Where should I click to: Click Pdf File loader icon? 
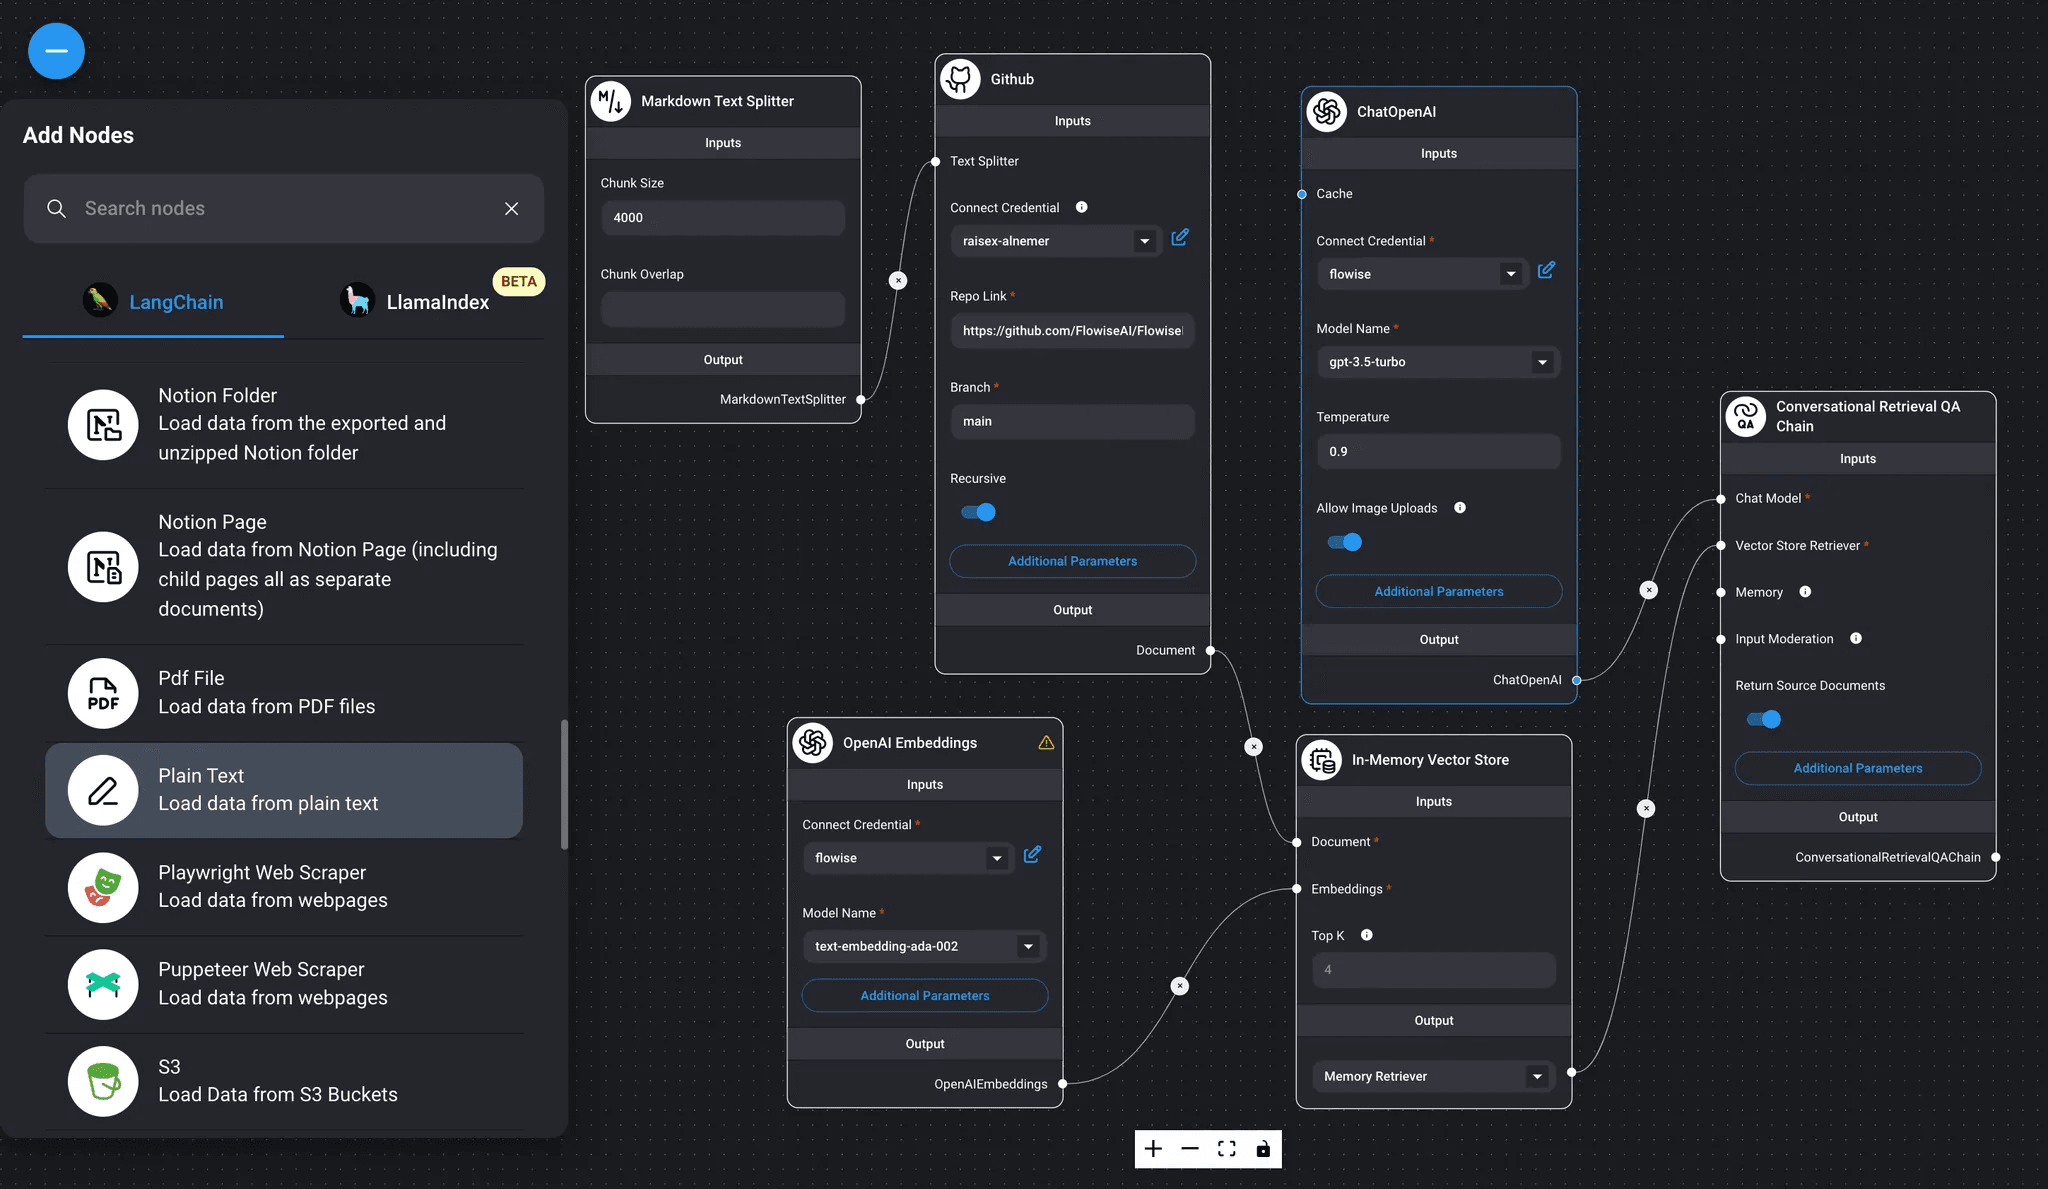(103, 693)
